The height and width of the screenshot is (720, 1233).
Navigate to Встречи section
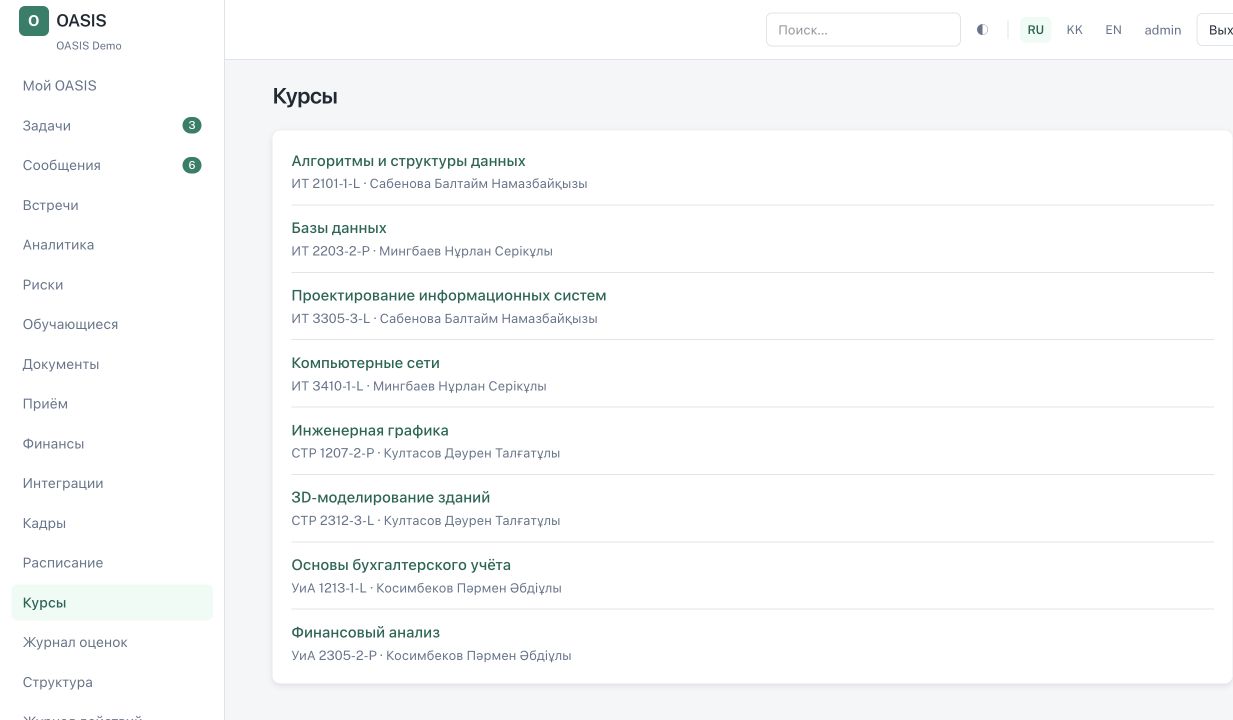[112, 205]
